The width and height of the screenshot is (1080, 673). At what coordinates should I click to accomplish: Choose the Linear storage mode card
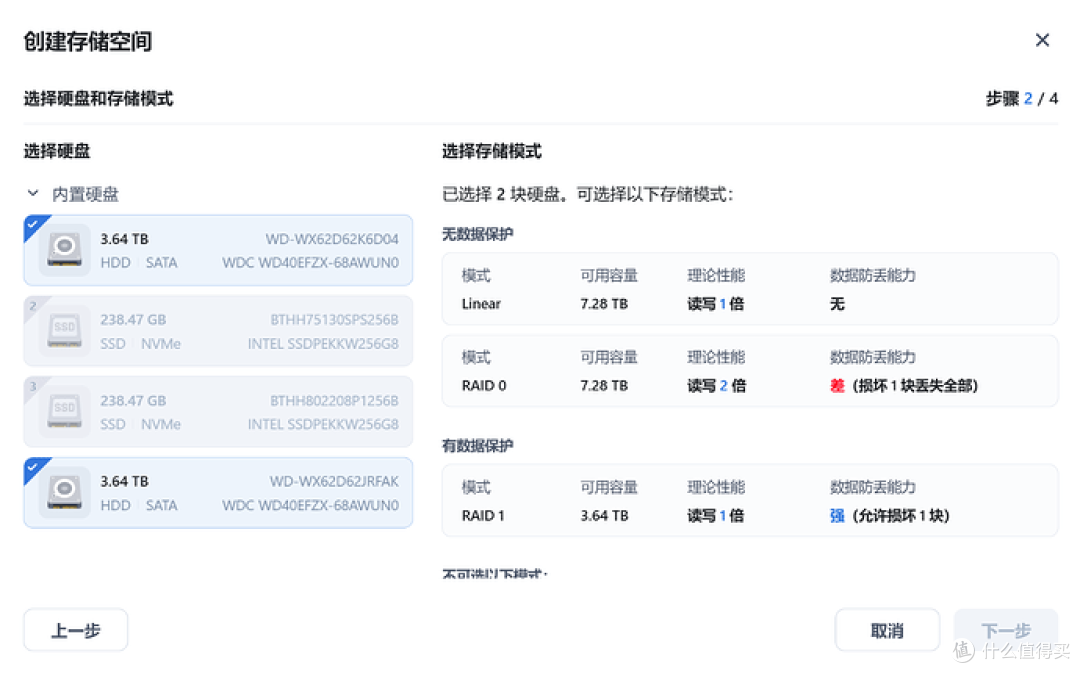tap(751, 290)
